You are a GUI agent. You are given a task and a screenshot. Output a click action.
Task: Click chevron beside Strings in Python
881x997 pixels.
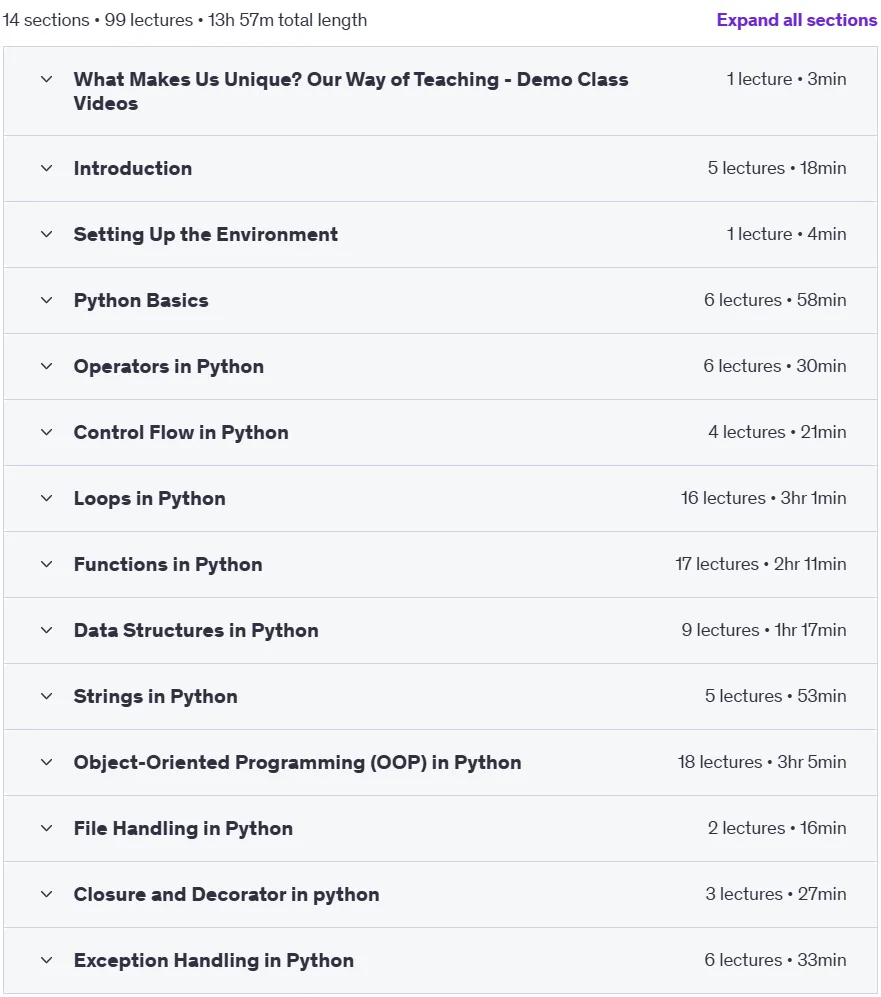[x=46, y=696]
